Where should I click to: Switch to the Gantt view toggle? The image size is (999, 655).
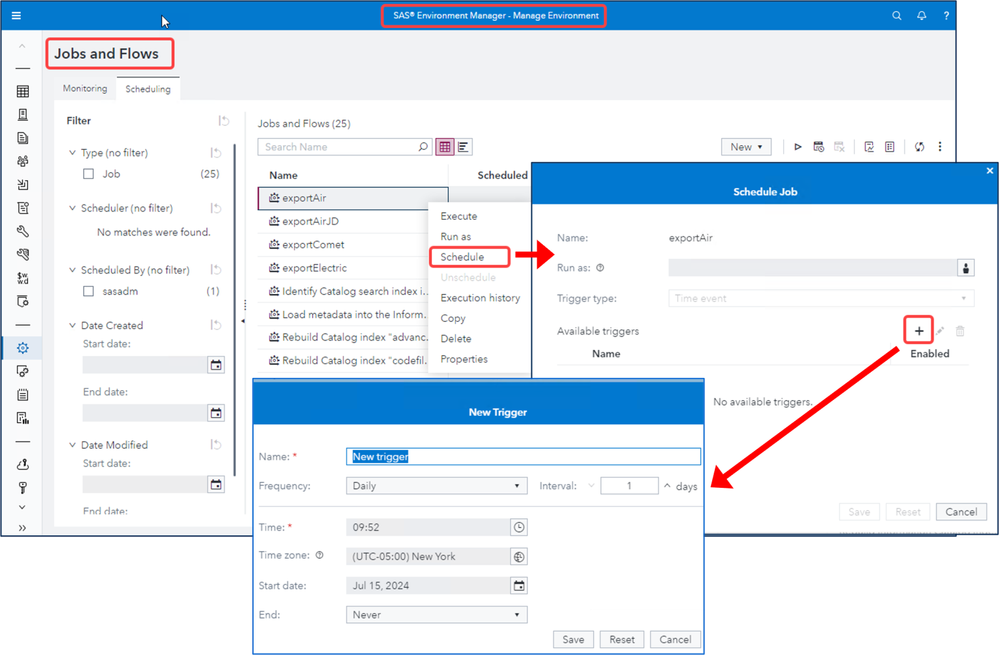coord(463,147)
